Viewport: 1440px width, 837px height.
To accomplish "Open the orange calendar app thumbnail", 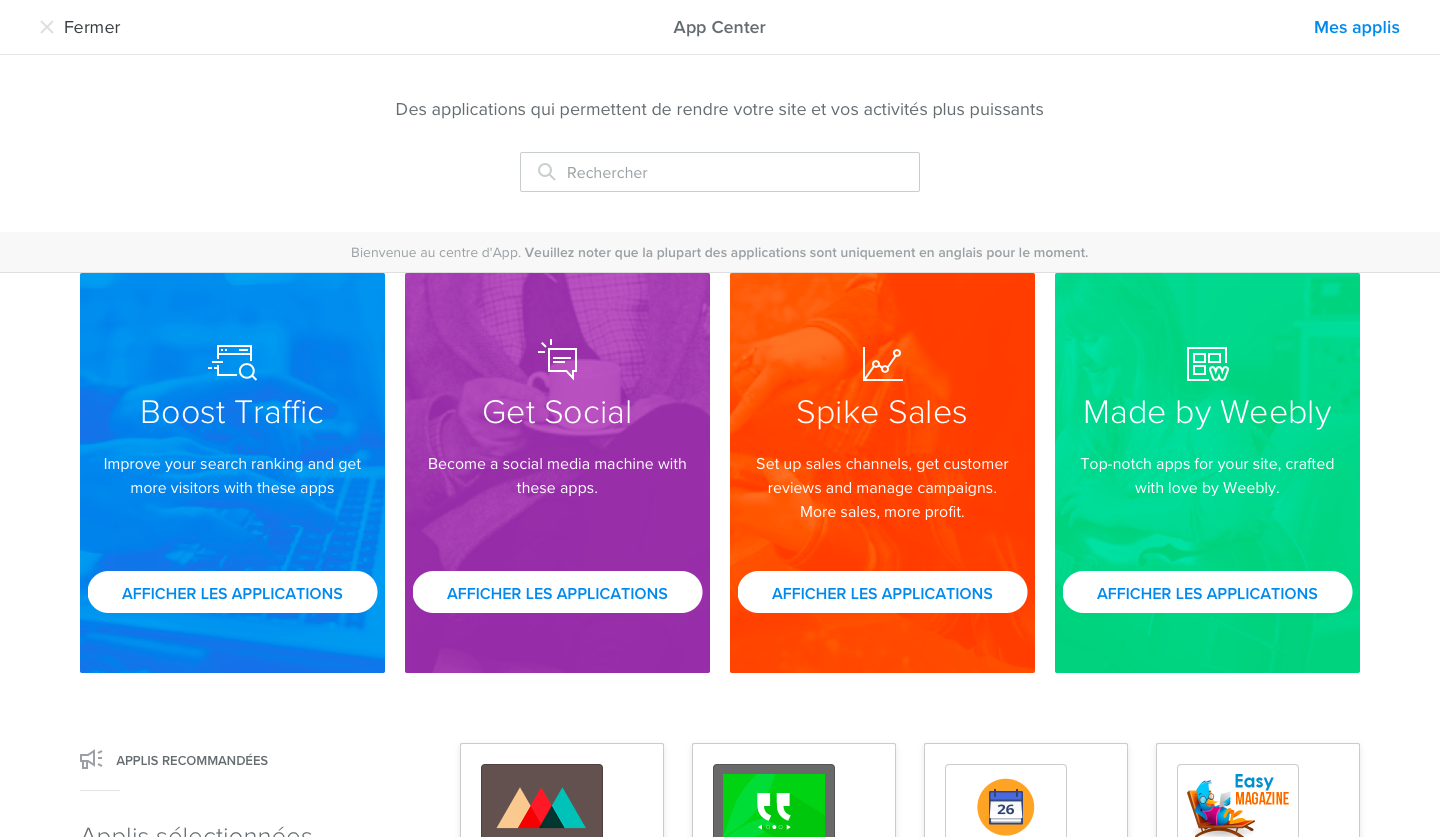I will (x=1006, y=800).
